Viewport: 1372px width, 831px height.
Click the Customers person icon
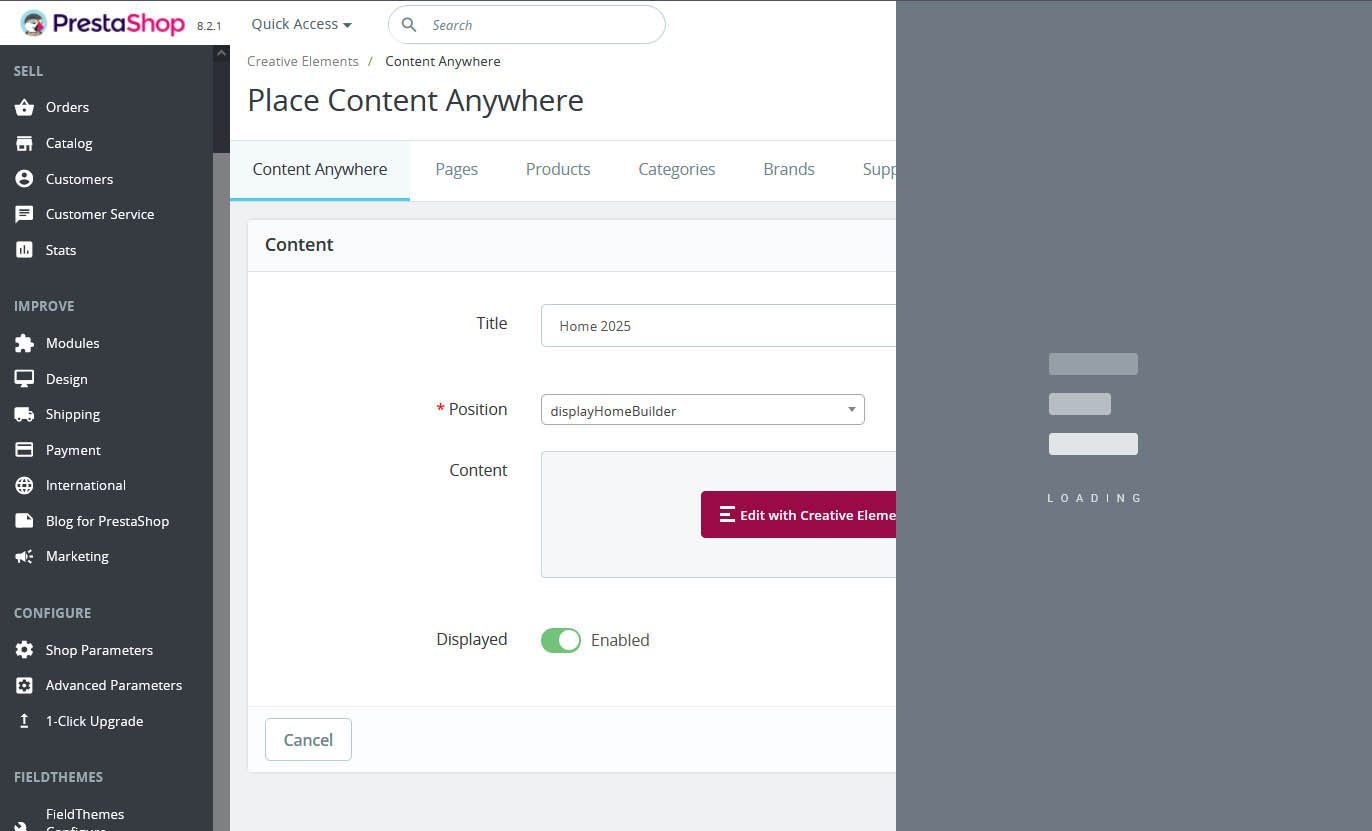click(24, 179)
